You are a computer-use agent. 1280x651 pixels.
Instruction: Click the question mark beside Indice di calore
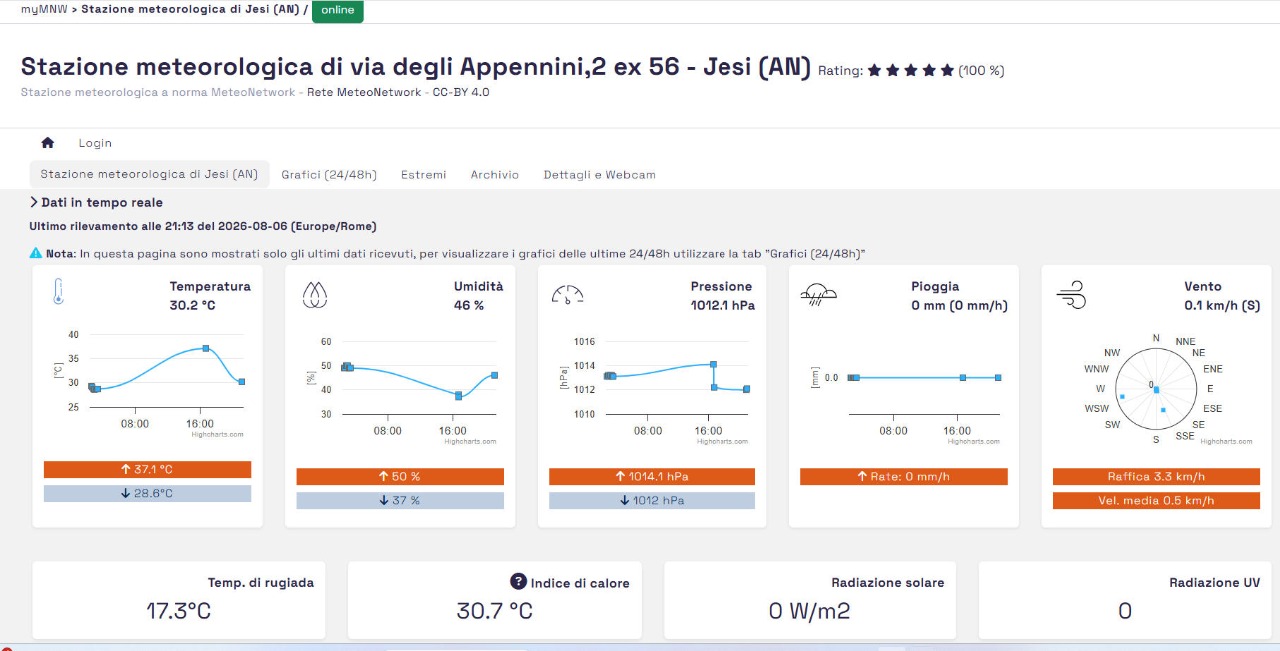point(518,582)
